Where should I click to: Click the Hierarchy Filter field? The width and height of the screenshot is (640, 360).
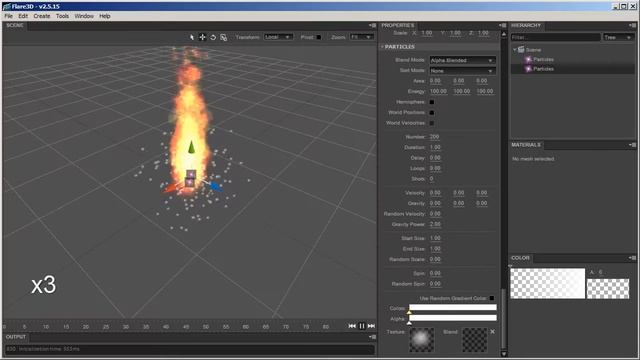[x=556, y=38]
